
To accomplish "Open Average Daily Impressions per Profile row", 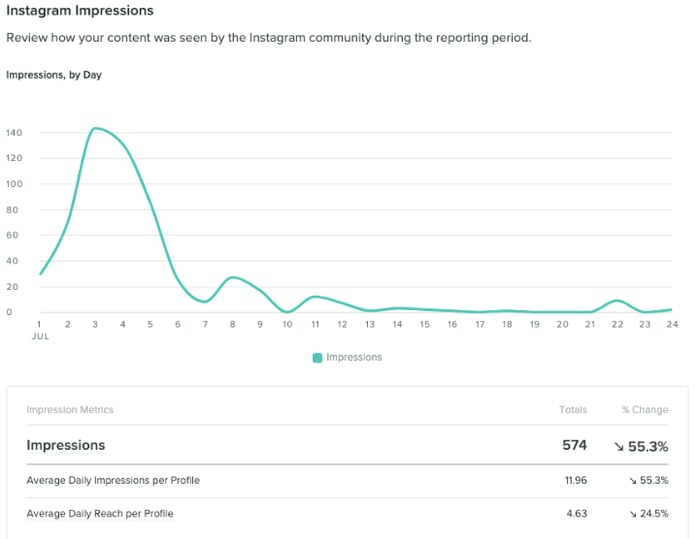I will 113,481.
